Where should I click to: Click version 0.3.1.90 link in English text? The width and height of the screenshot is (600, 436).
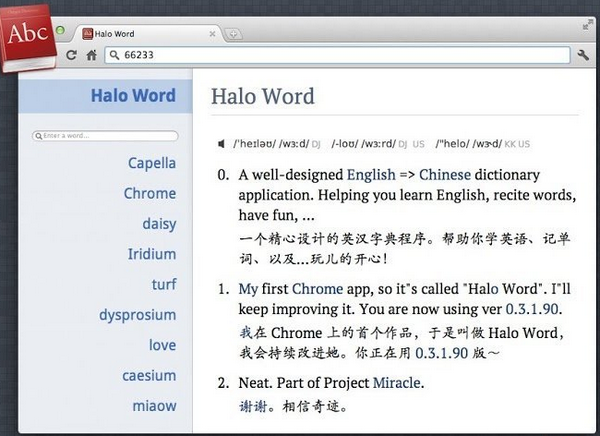[x=532, y=309]
